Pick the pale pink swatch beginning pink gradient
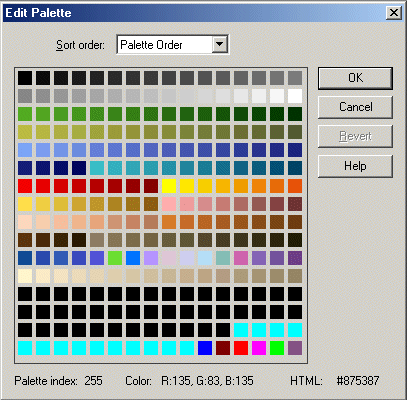The height and width of the screenshot is (400, 407). [x=169, y=204]
